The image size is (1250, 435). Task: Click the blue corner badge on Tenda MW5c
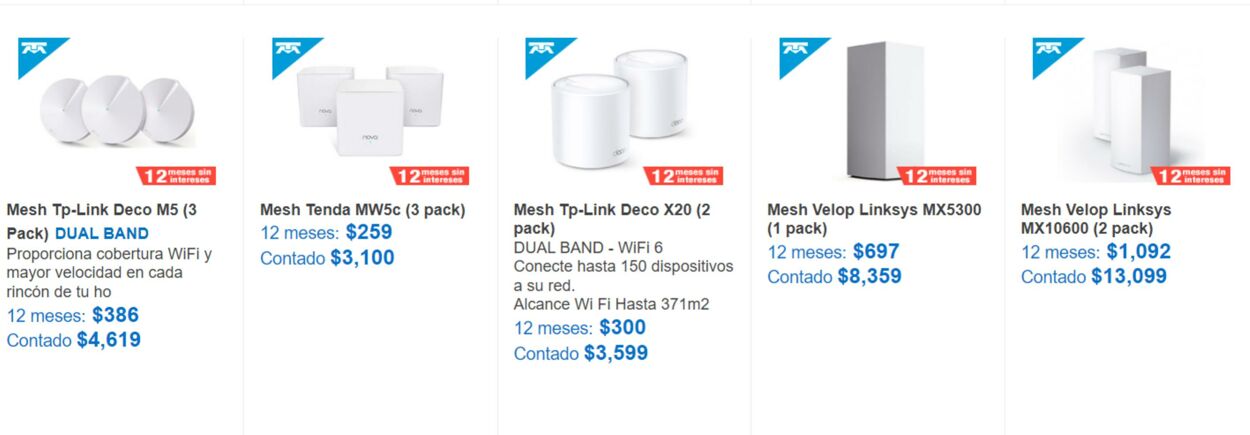click(x=291, y=52)
